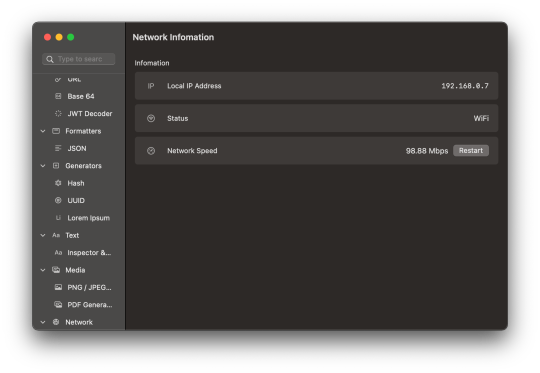Focus the Type to search field
Viewport: 540px width, 373px height.
click(x=79, y=59)
